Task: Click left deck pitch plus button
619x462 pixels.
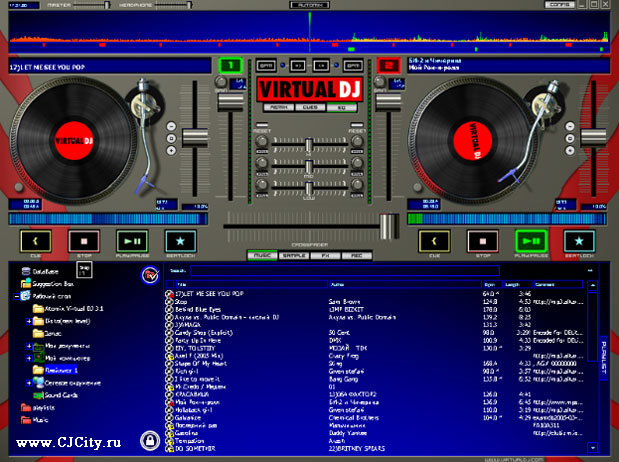Action: (171, 150)
